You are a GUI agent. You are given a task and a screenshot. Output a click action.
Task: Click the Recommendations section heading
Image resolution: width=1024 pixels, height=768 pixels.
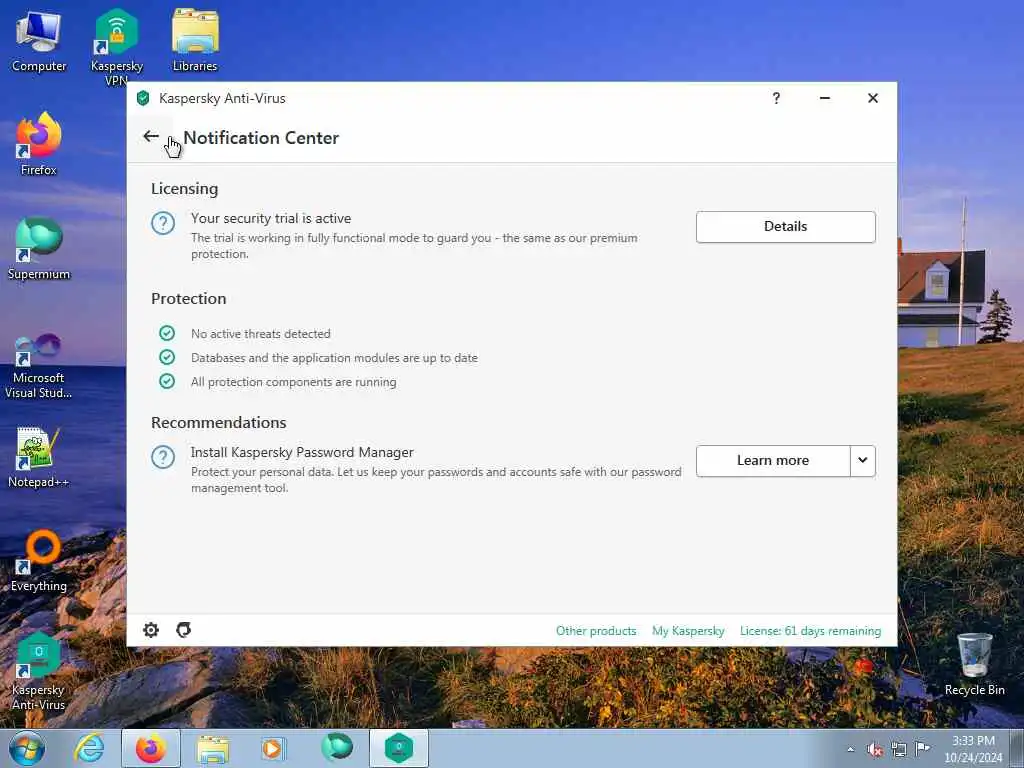coord(219,423)
